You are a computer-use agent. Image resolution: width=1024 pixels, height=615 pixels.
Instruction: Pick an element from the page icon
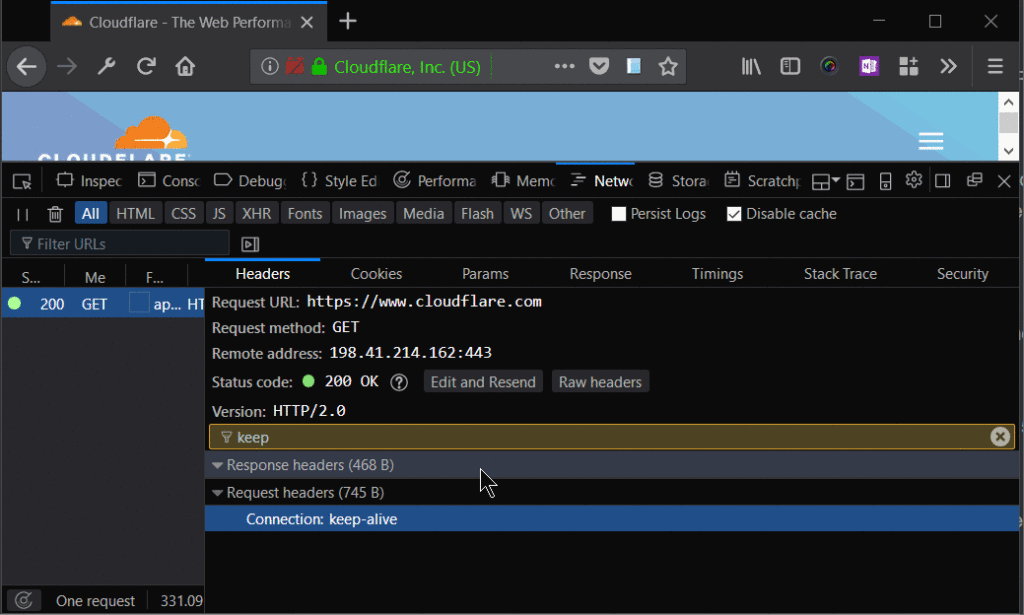coord(22,181)
